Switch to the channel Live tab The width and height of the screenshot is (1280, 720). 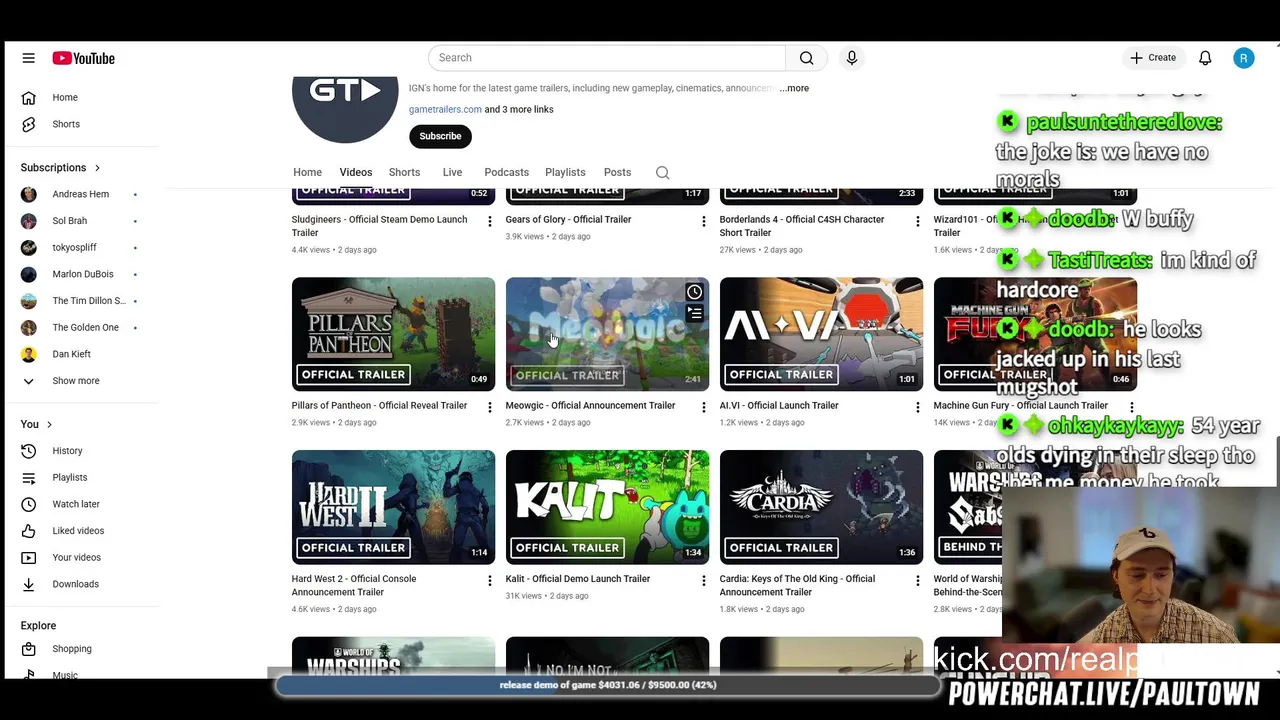452,172
